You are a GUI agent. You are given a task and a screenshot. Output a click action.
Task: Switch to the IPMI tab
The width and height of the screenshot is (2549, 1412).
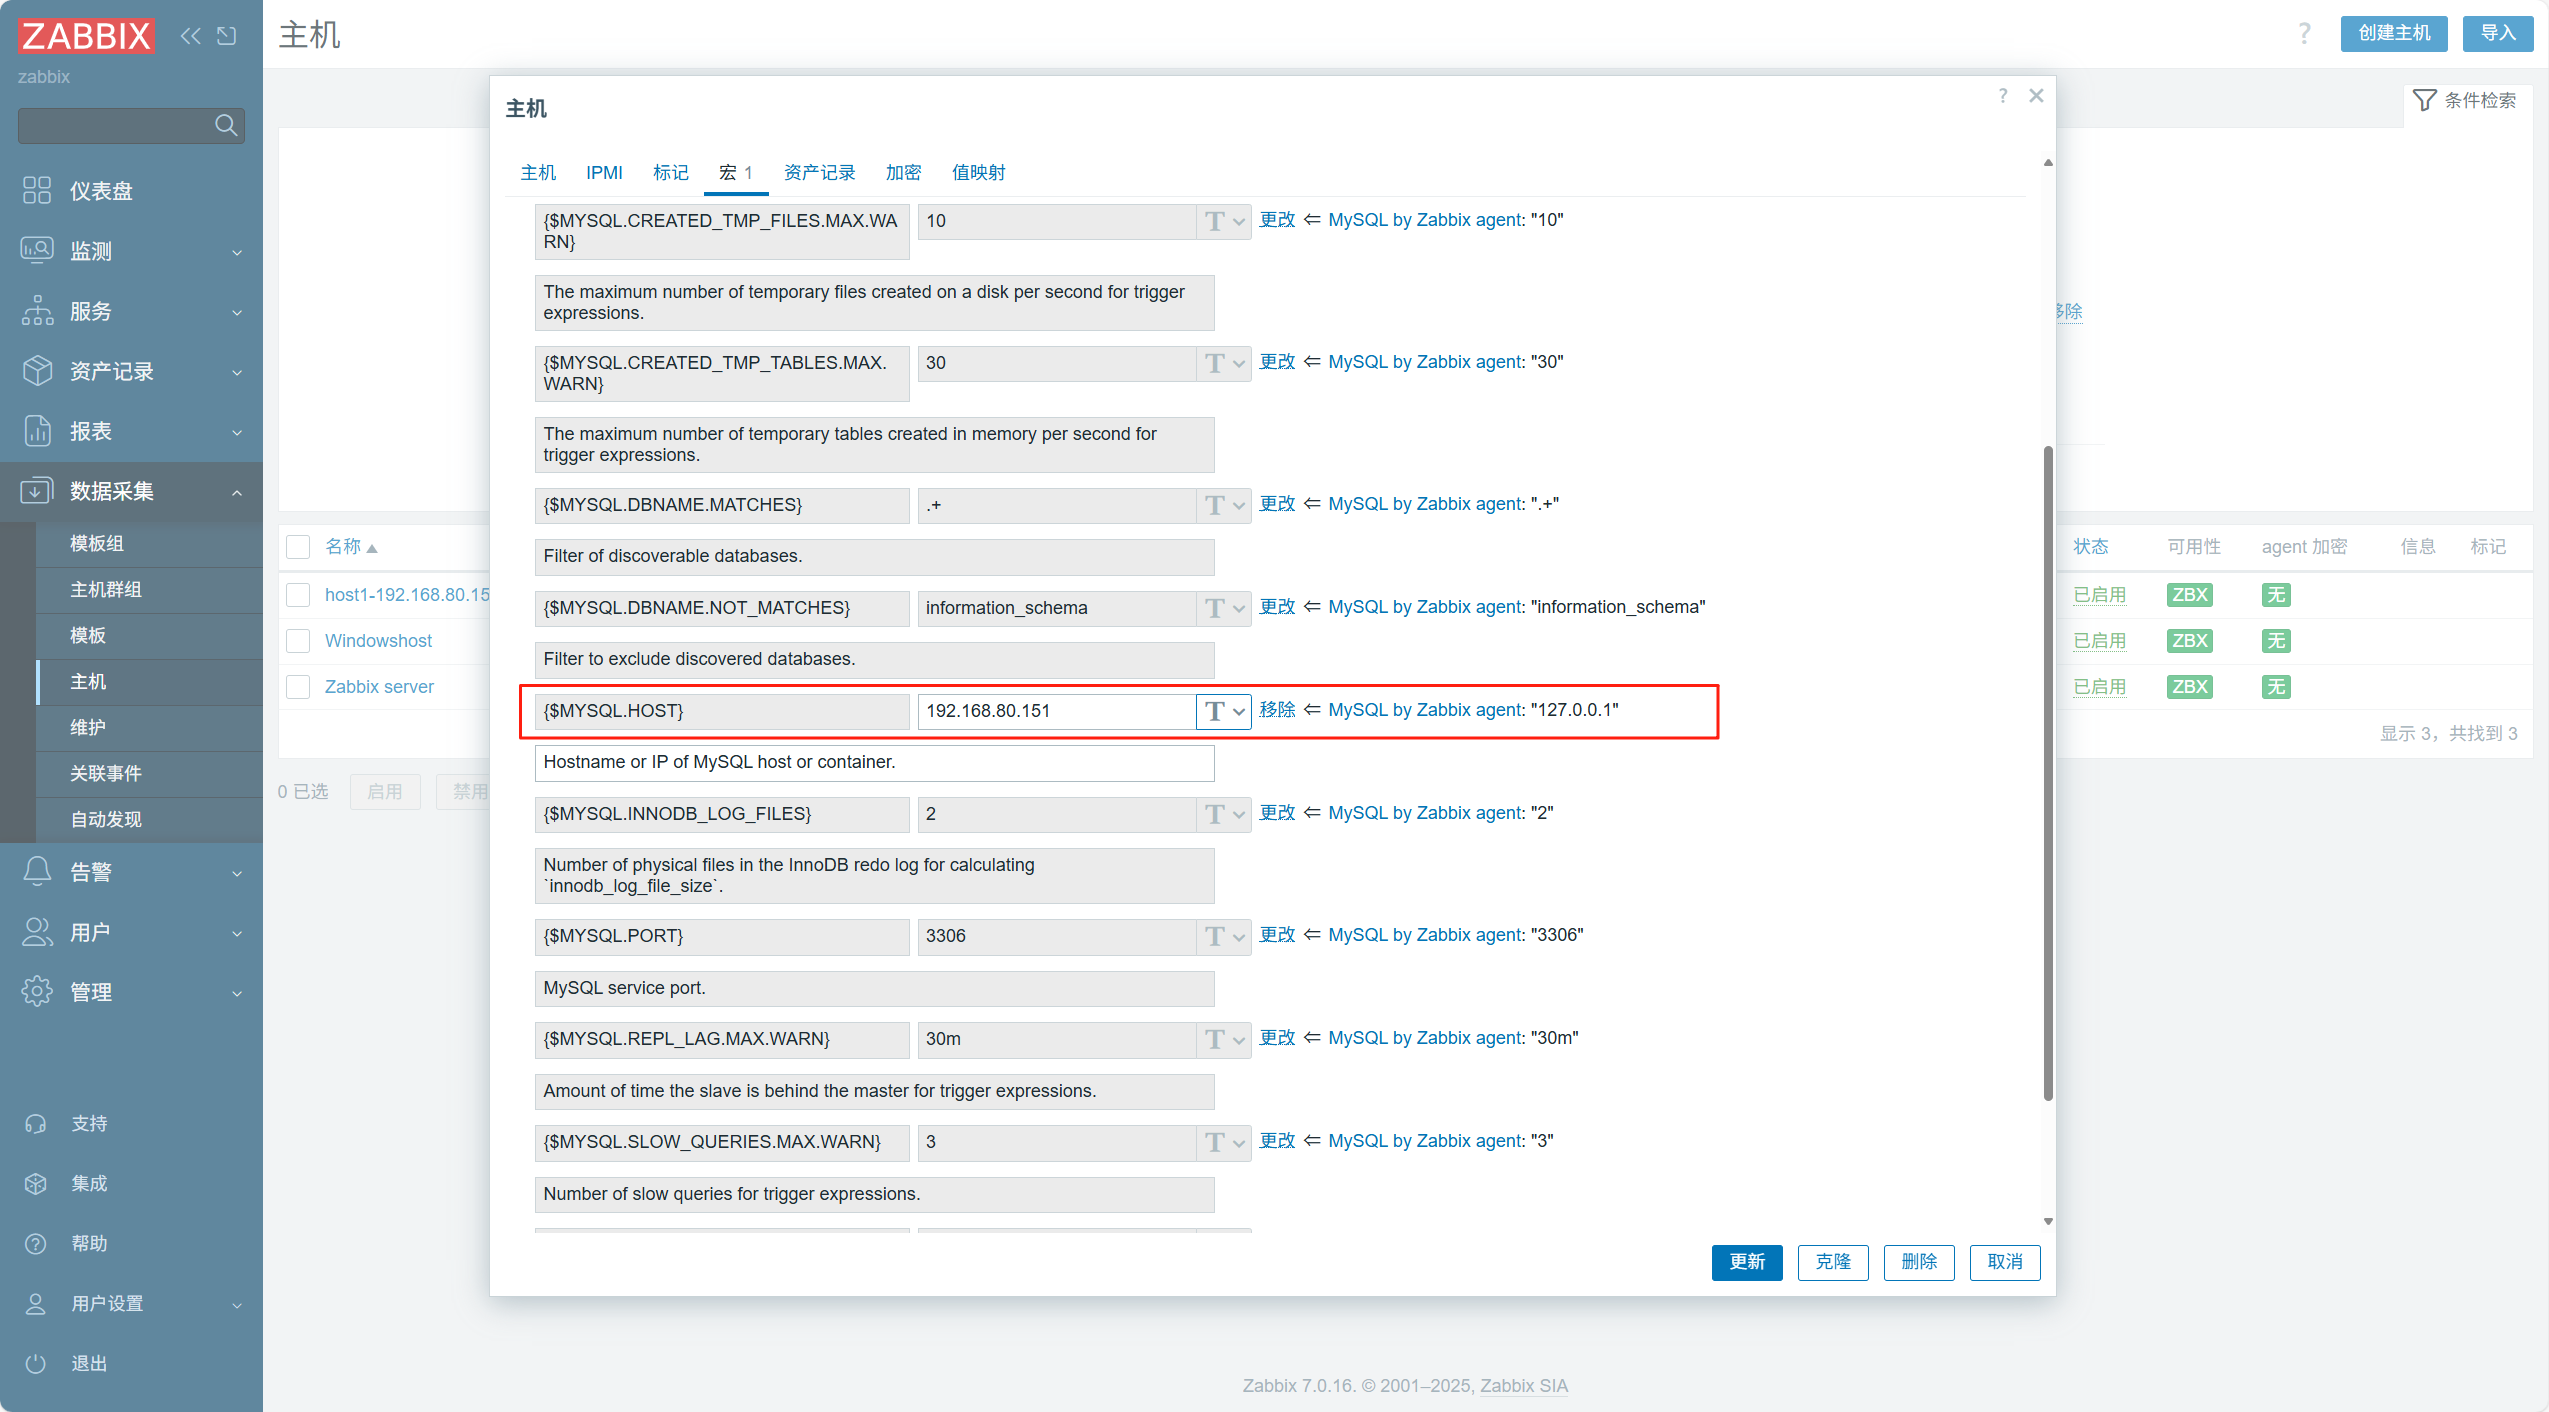[604, 172]
